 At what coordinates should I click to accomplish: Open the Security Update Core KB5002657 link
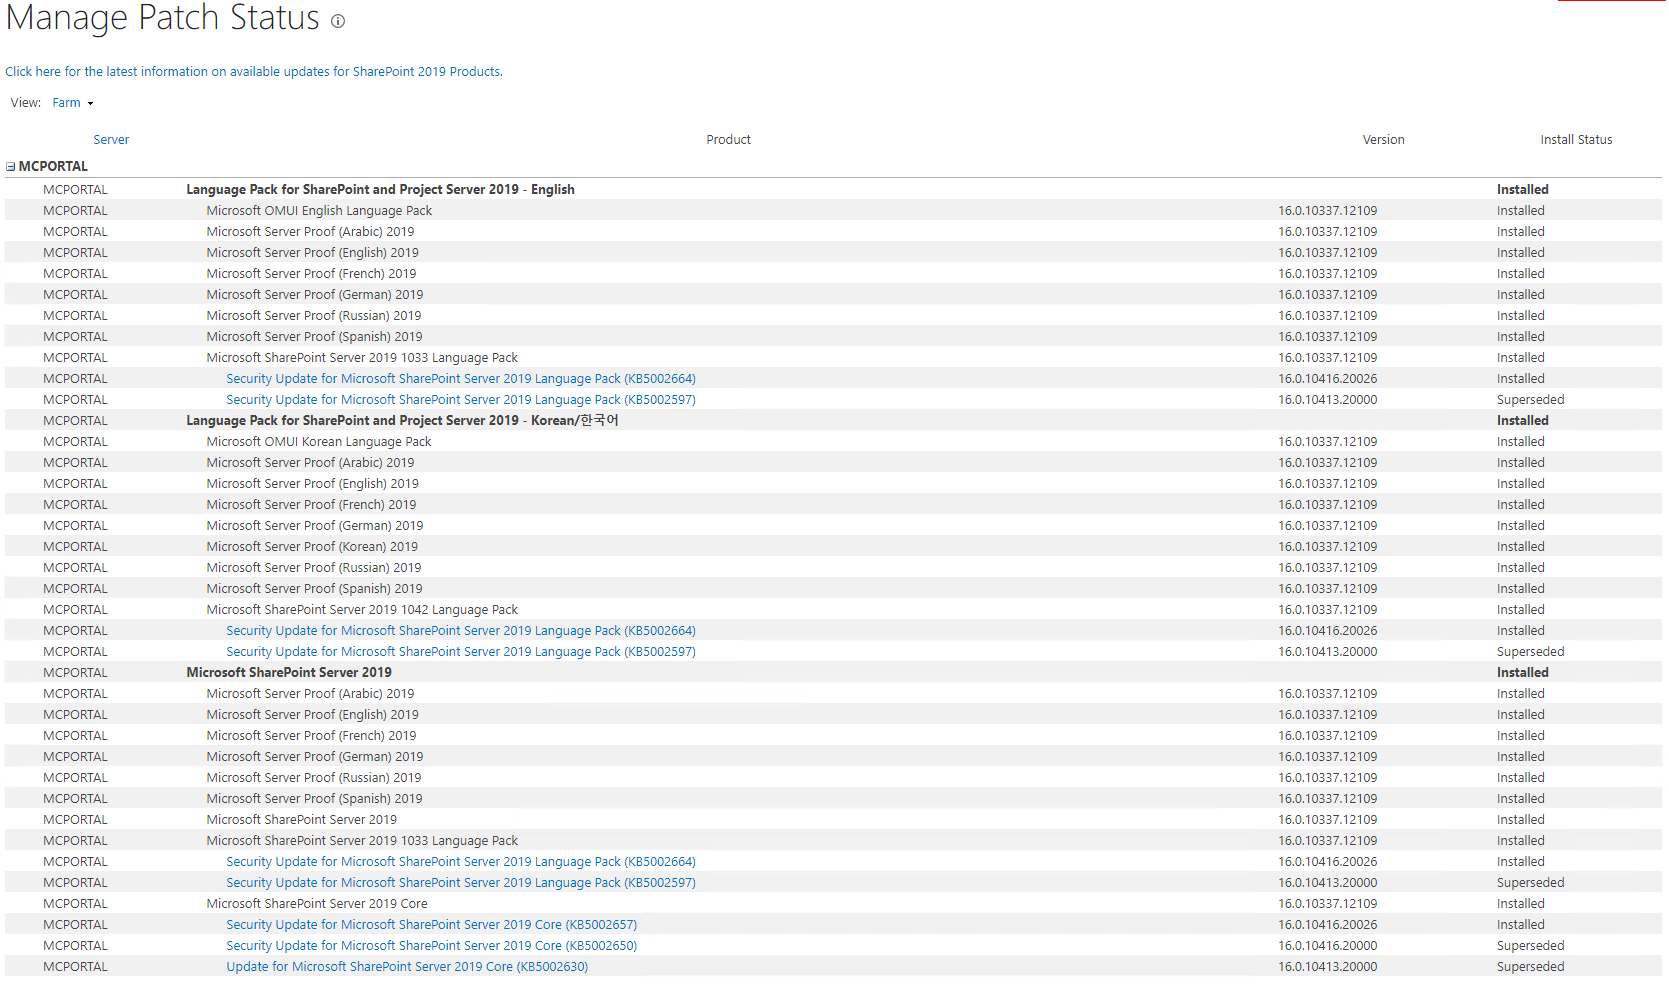pyautogui.click(x=431, y=925)
